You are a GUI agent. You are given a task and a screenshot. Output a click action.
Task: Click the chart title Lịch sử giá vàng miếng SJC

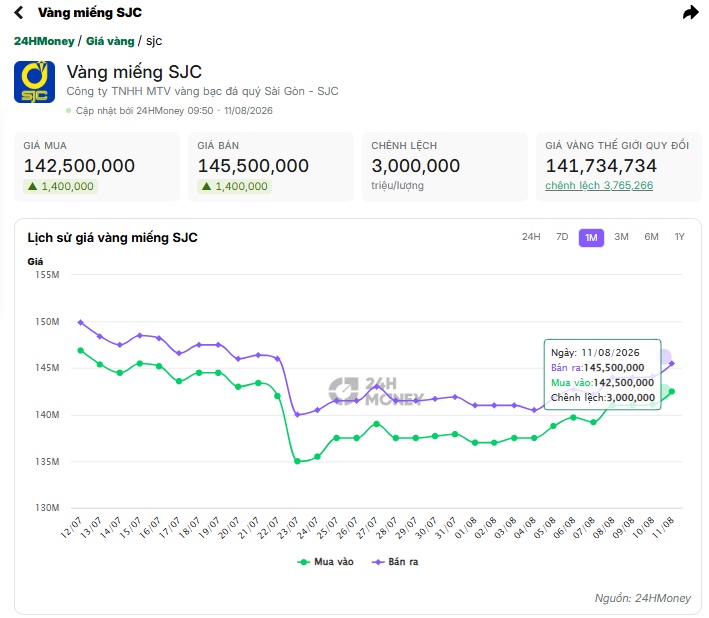coord(112,238)
